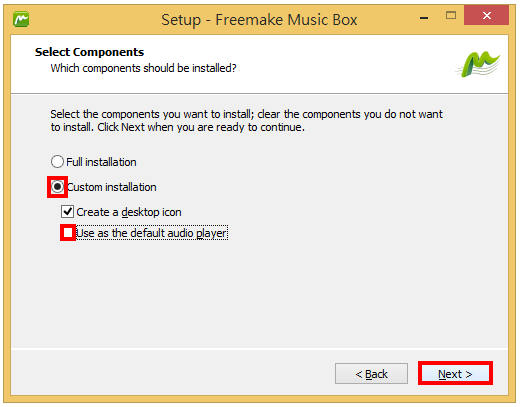
Task: Click the 'Full installation' label text
Action: [x=101, y=162]
